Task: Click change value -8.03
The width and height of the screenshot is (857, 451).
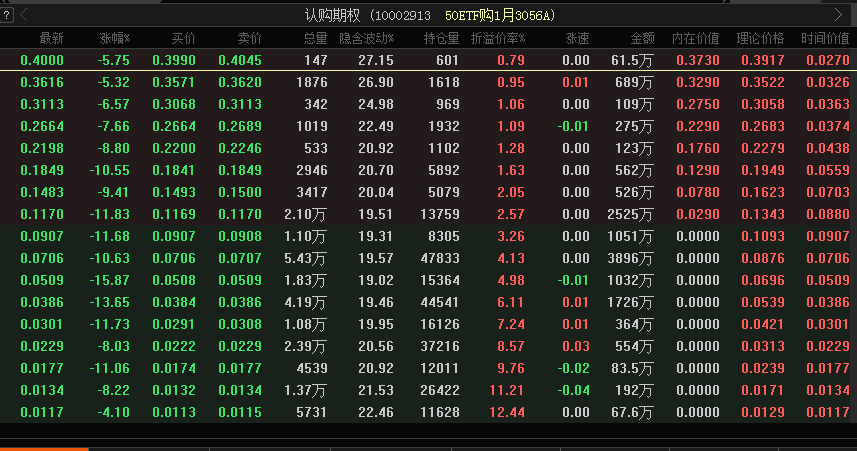Action: tap(113, 347)
